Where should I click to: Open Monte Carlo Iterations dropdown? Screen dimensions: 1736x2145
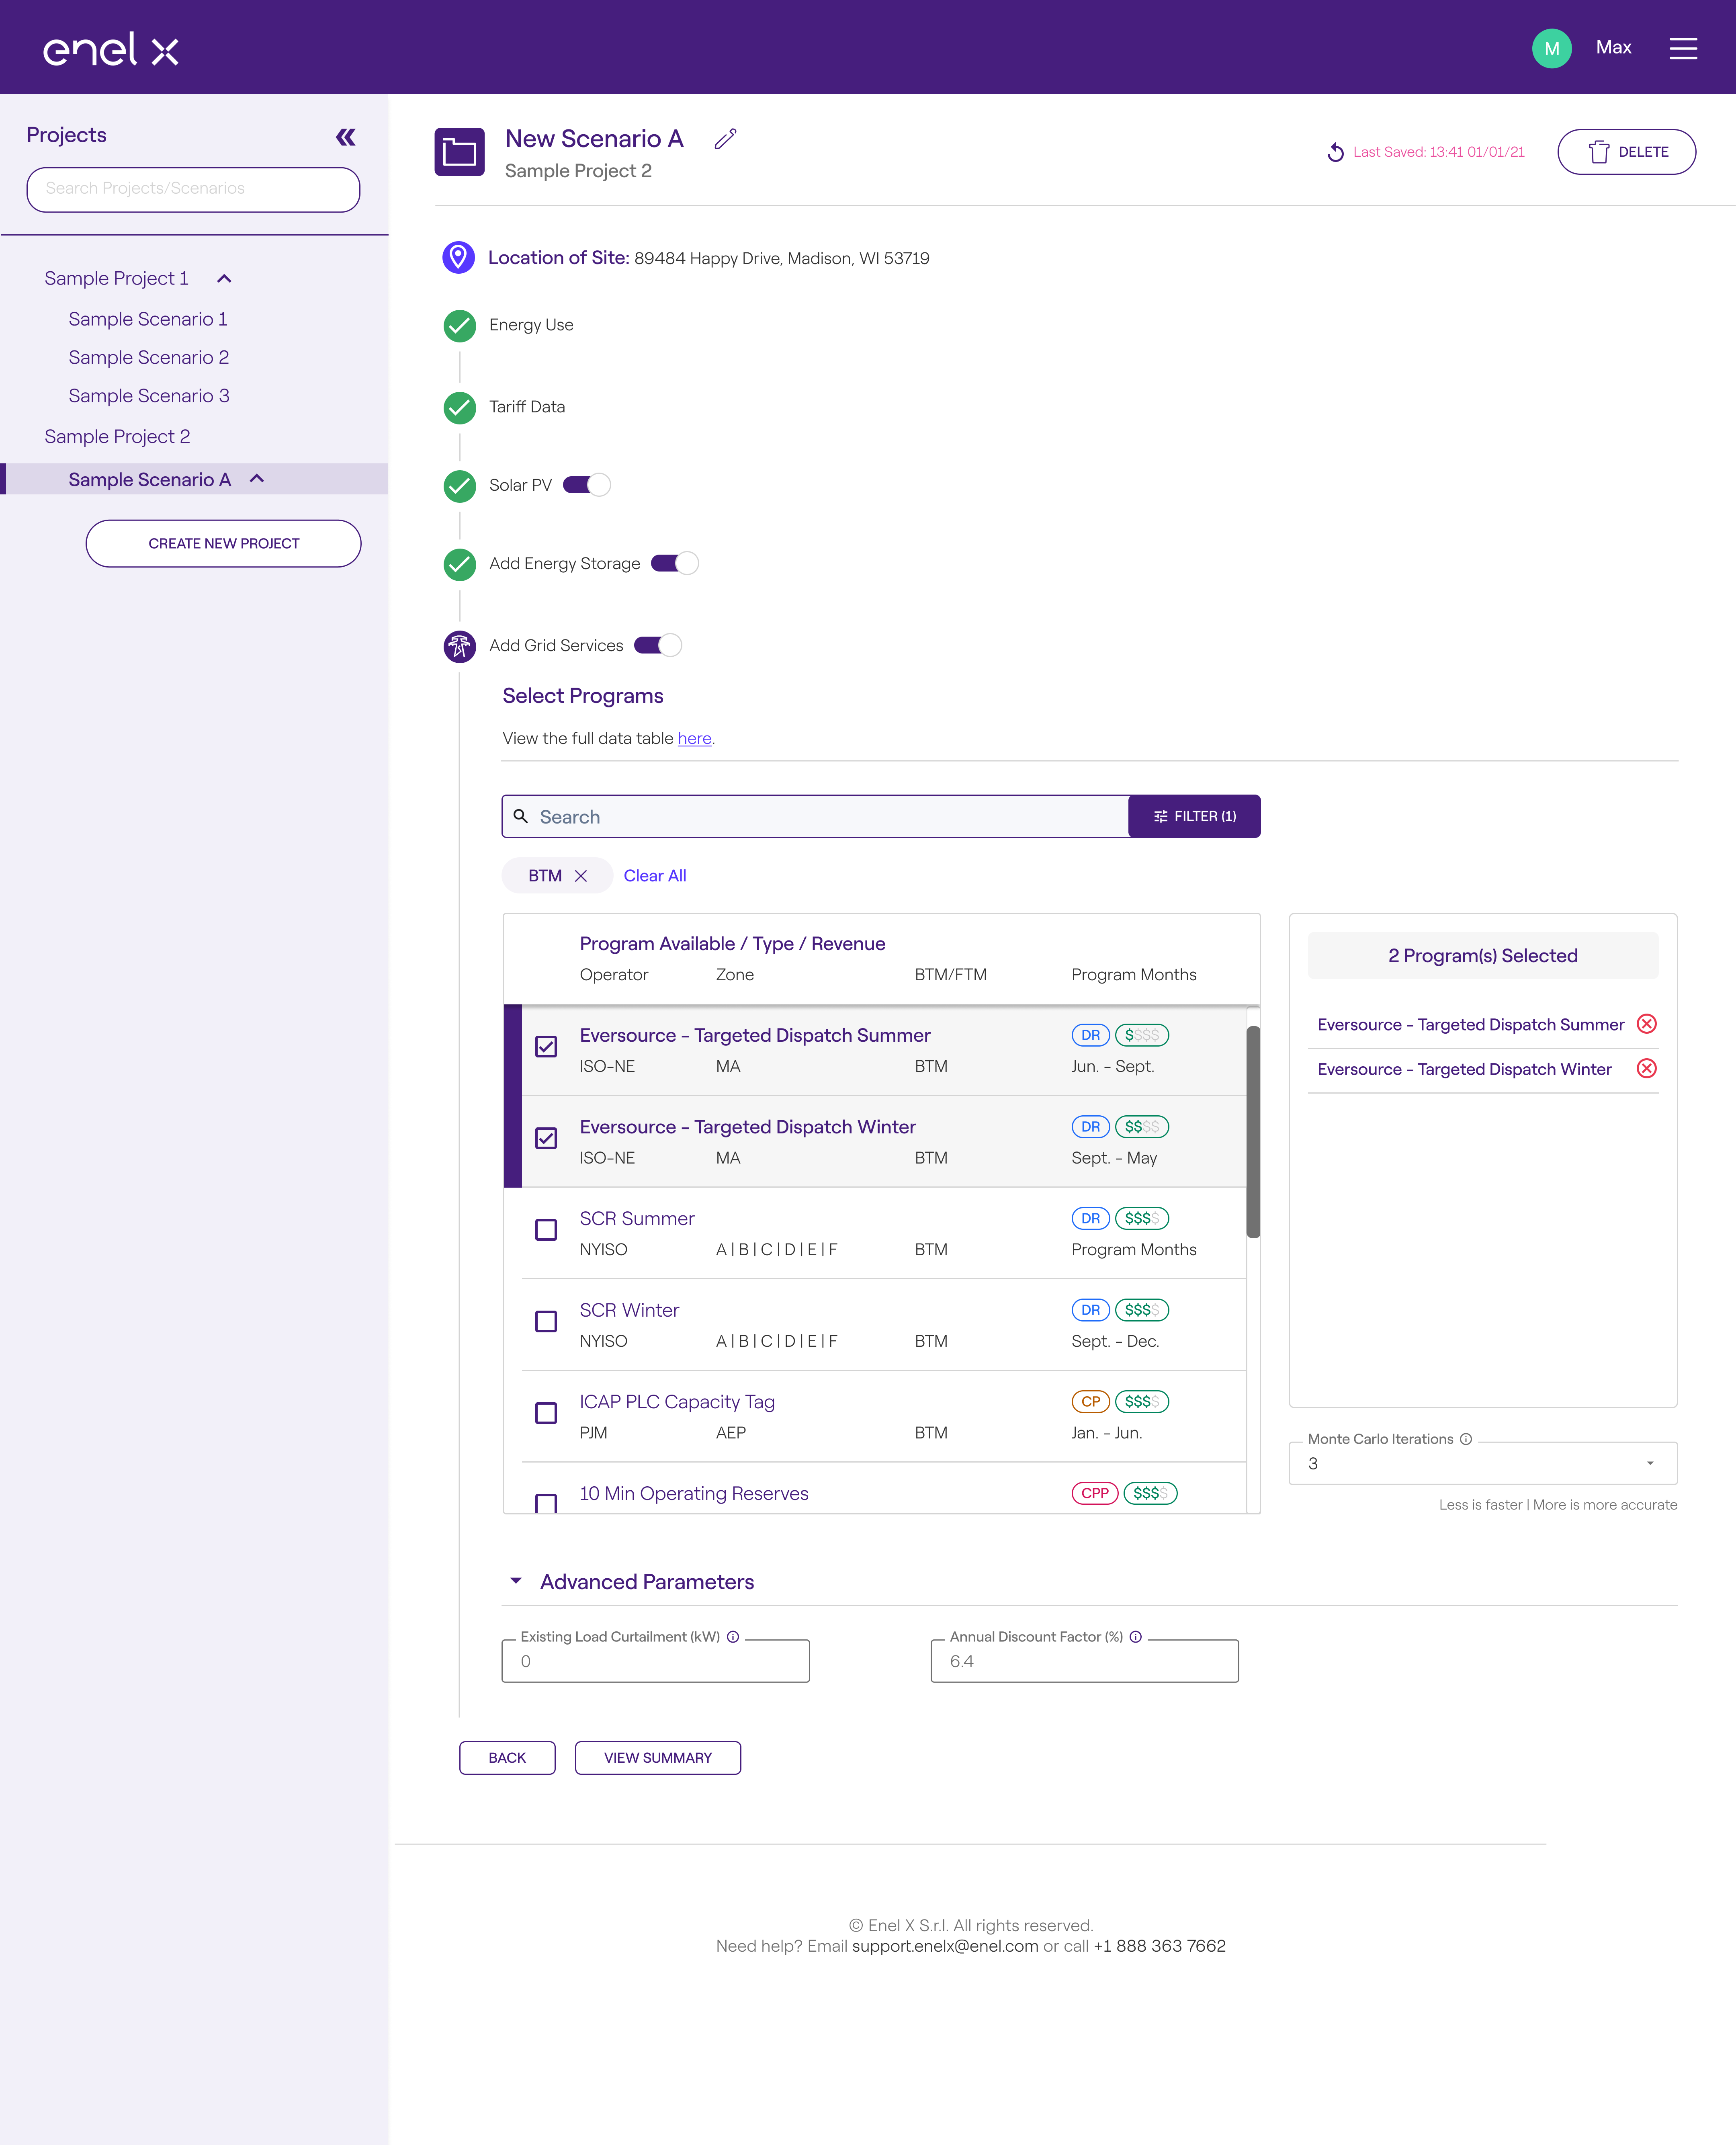[x=1483, y=1463]
